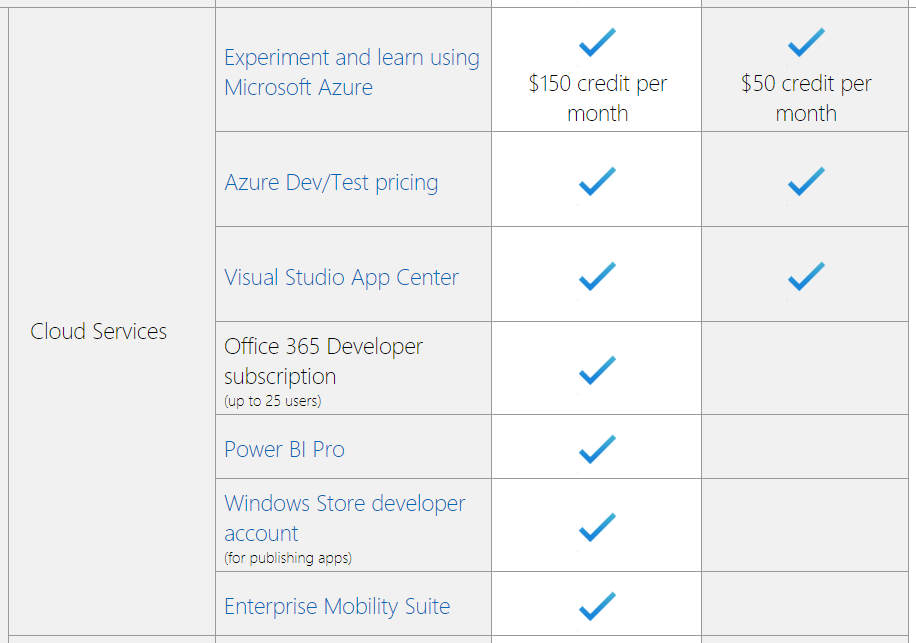Click the checkmark in the Power BI Pro row

click(x=597, y=449)
